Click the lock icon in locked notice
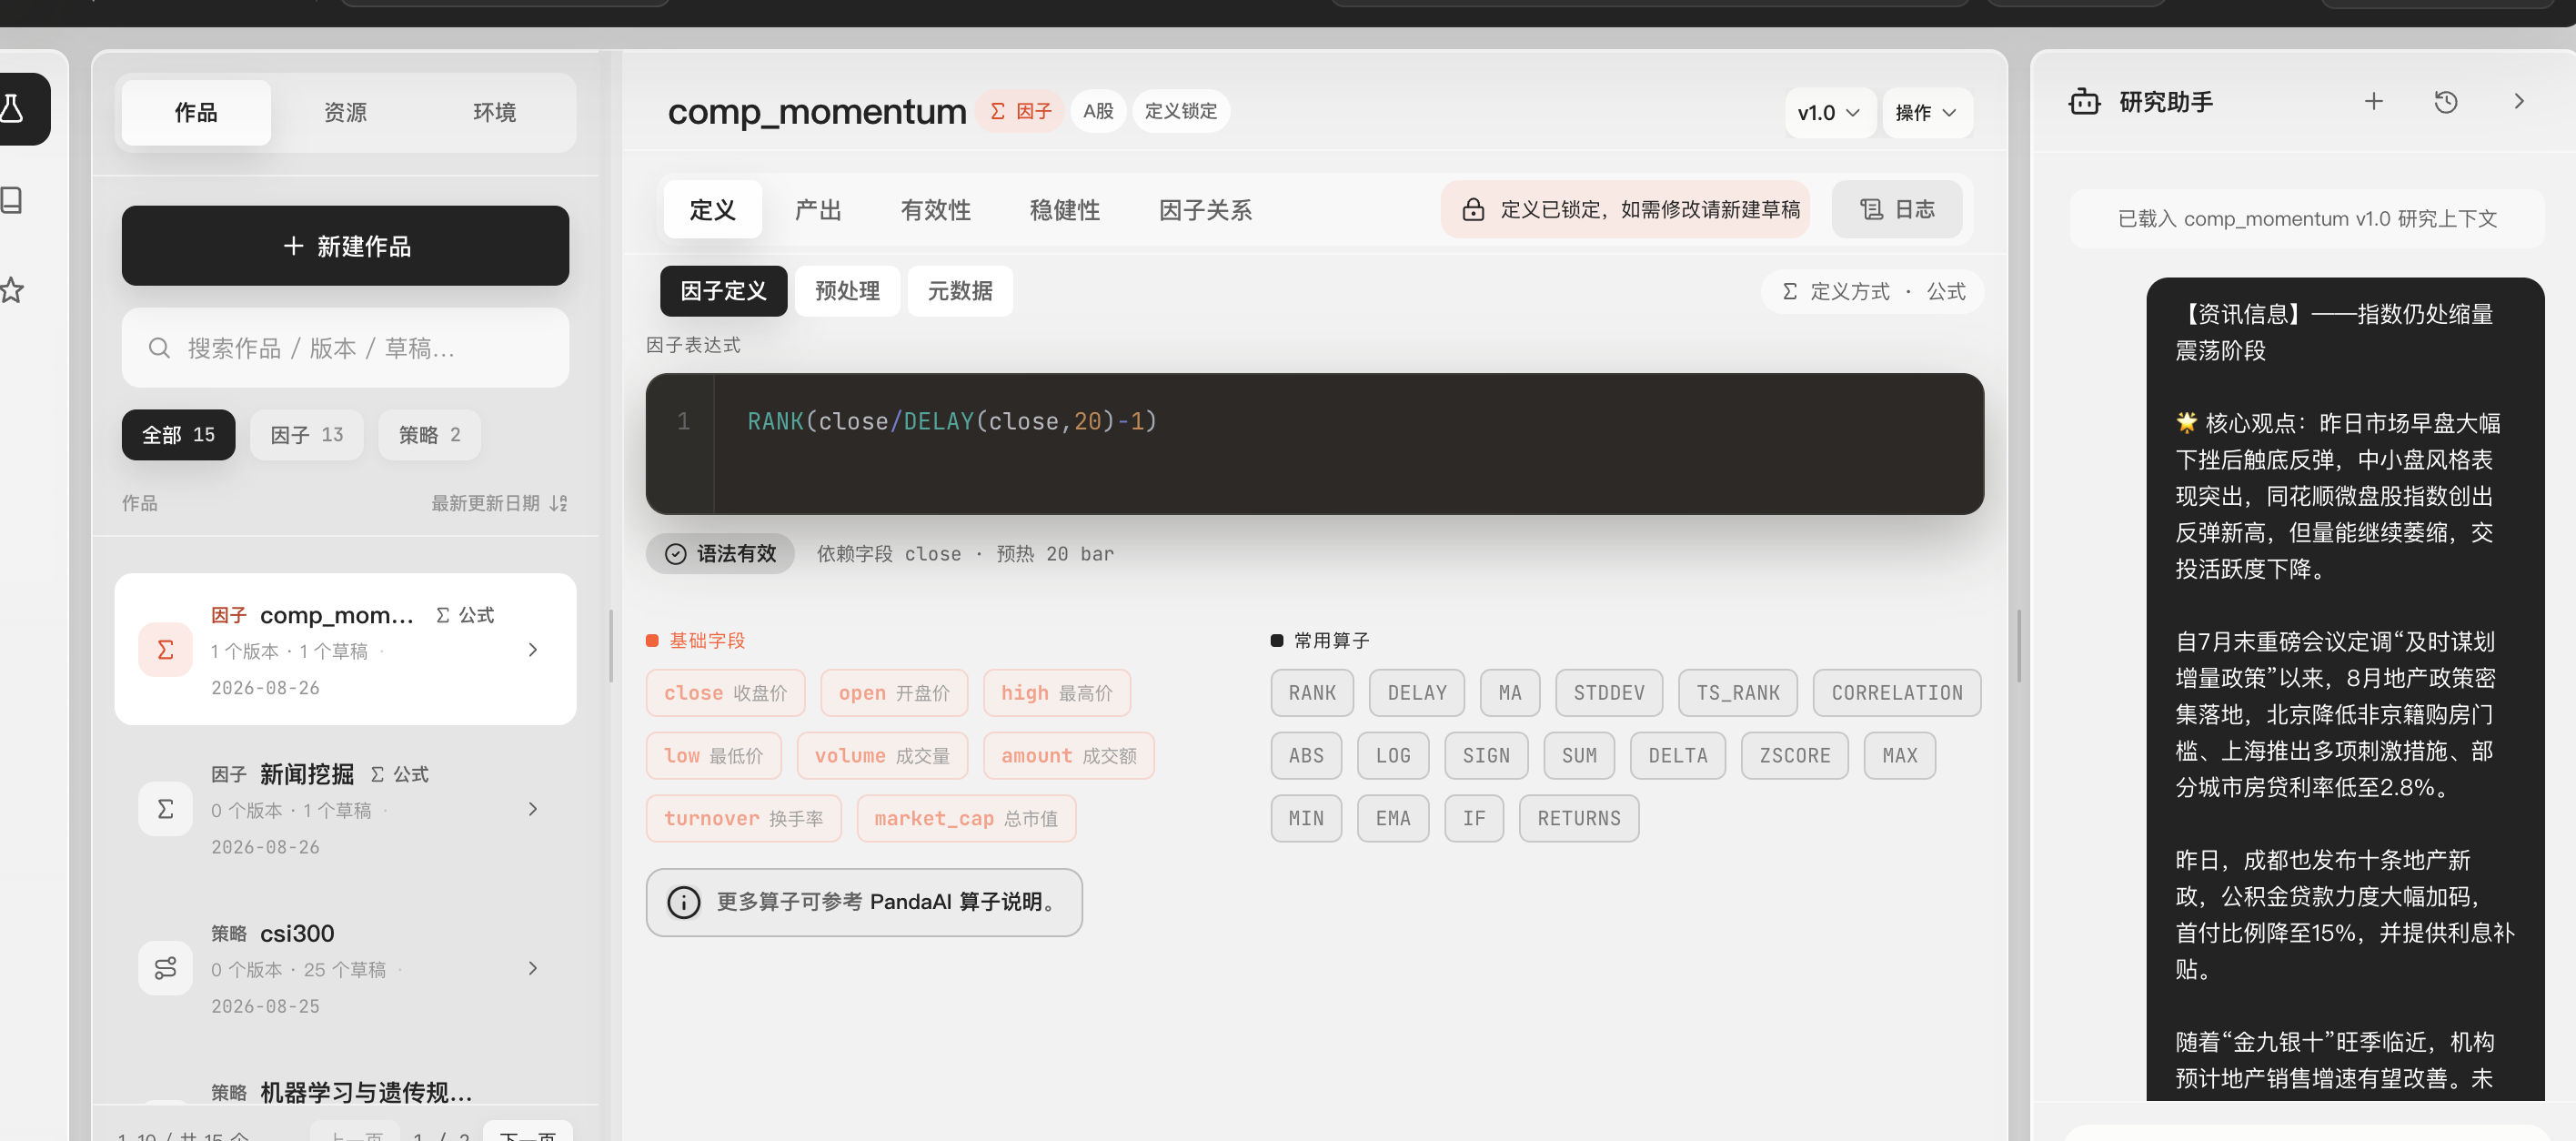 tap(1472, 210)
